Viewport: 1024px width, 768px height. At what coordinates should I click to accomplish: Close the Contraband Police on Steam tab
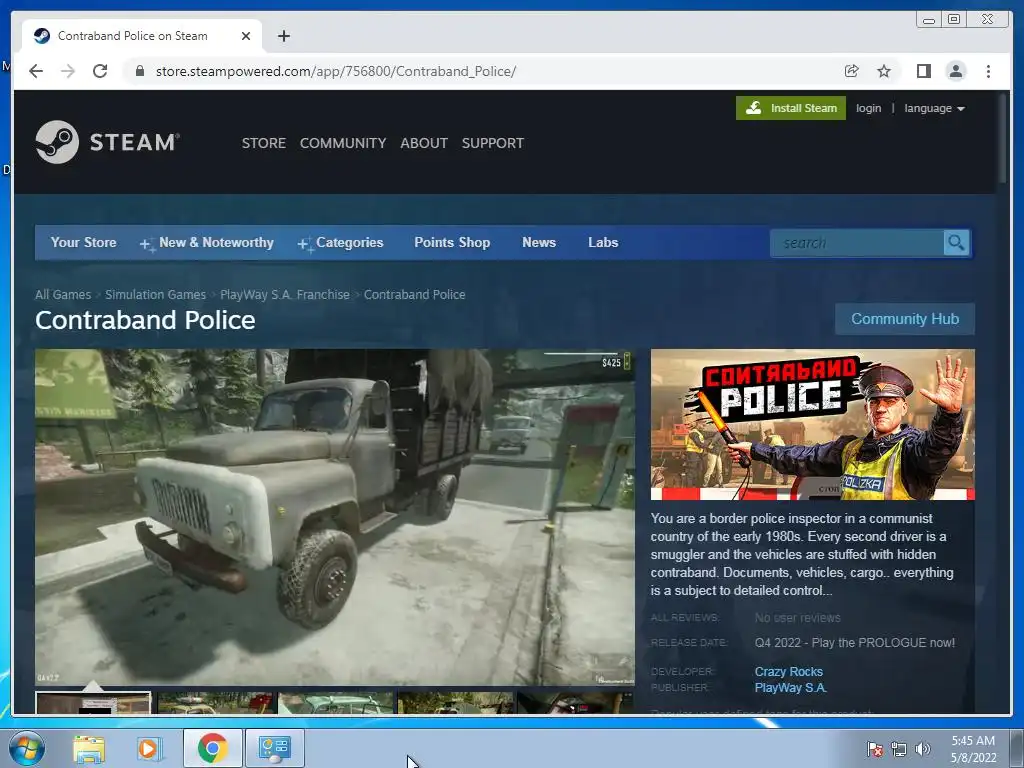click(x=246, y=36)
